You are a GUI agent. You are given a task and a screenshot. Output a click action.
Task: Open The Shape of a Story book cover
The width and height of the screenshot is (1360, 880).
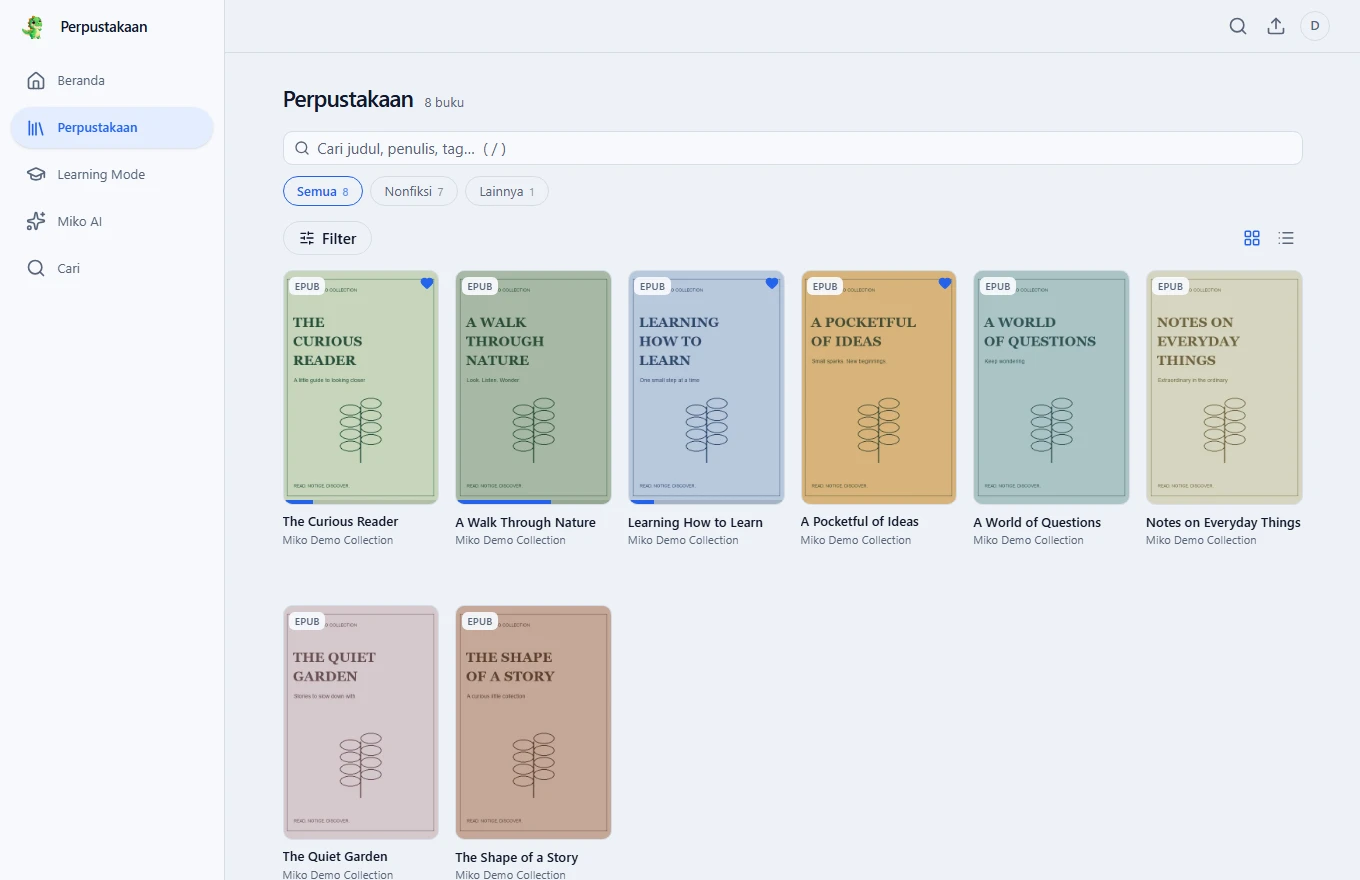coord(533,722)
